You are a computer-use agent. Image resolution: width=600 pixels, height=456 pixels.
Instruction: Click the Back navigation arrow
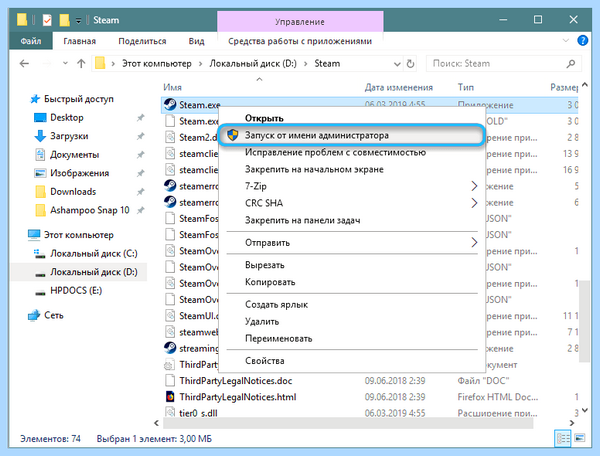24,64
